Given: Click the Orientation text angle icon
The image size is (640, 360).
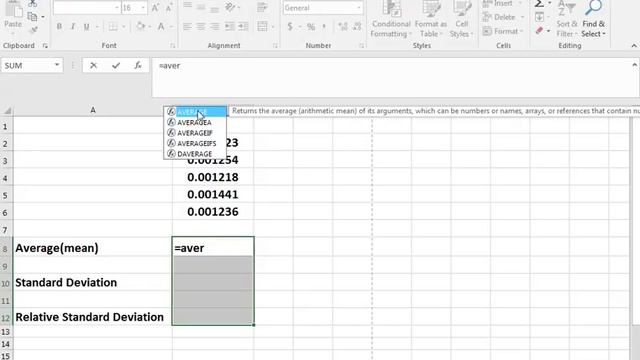Looking at the screenshot, I should (231, 7).
